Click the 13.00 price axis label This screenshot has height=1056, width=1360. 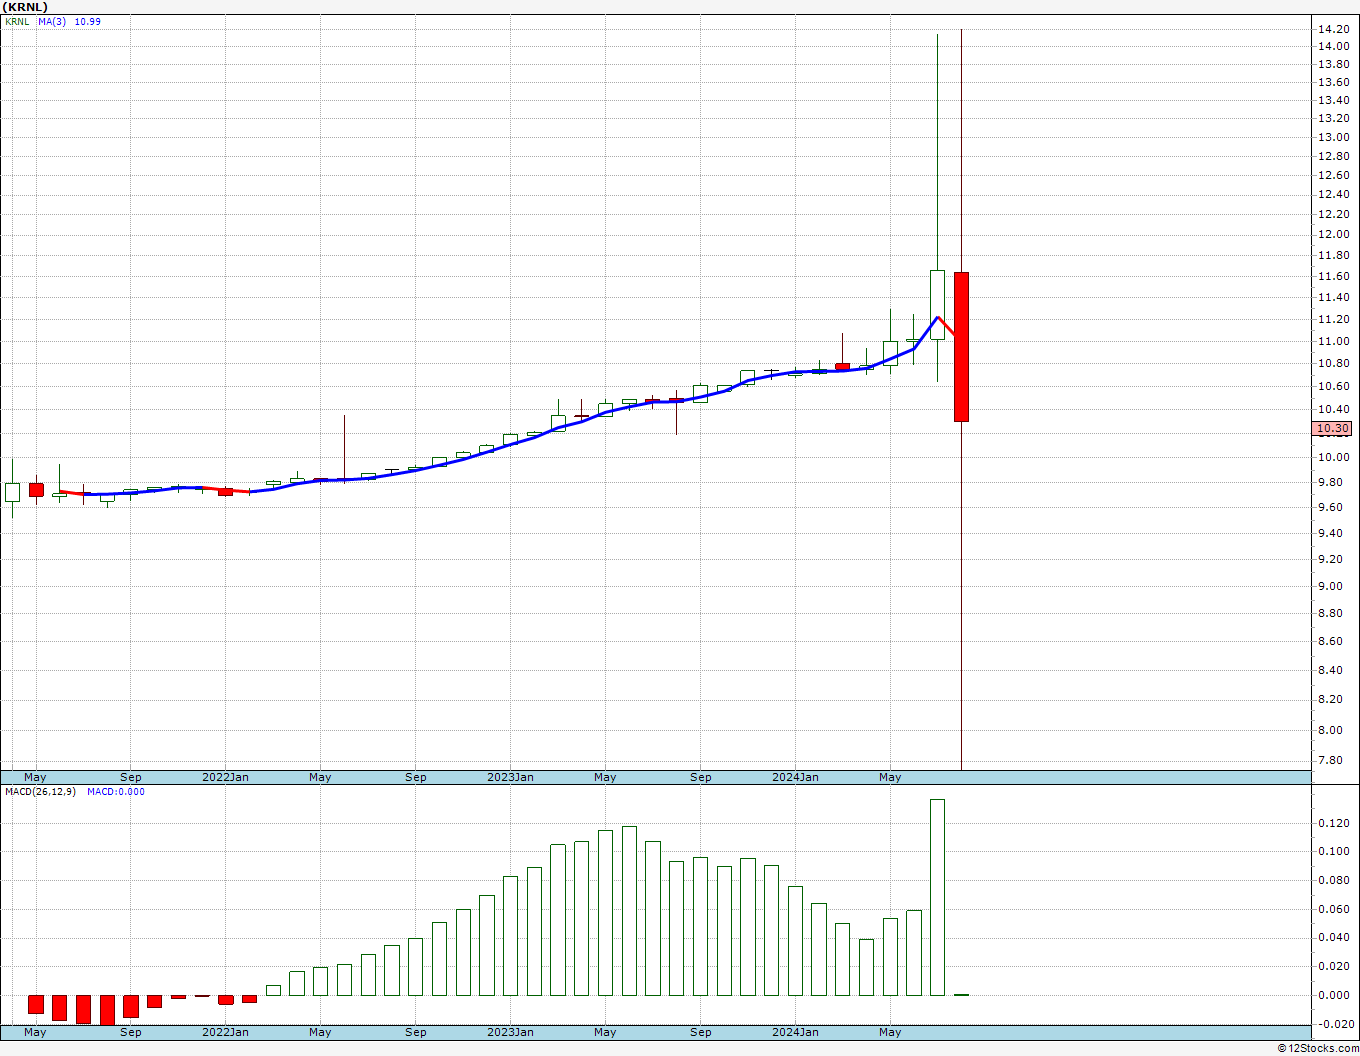pos(1333,138)
